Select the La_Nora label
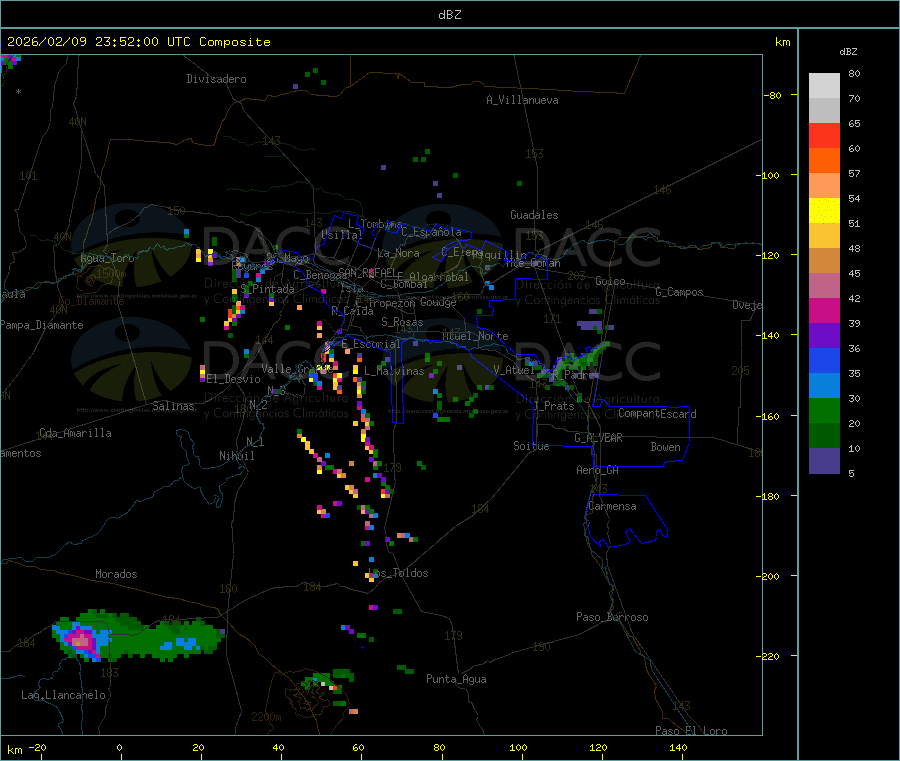 coord(398,253)
